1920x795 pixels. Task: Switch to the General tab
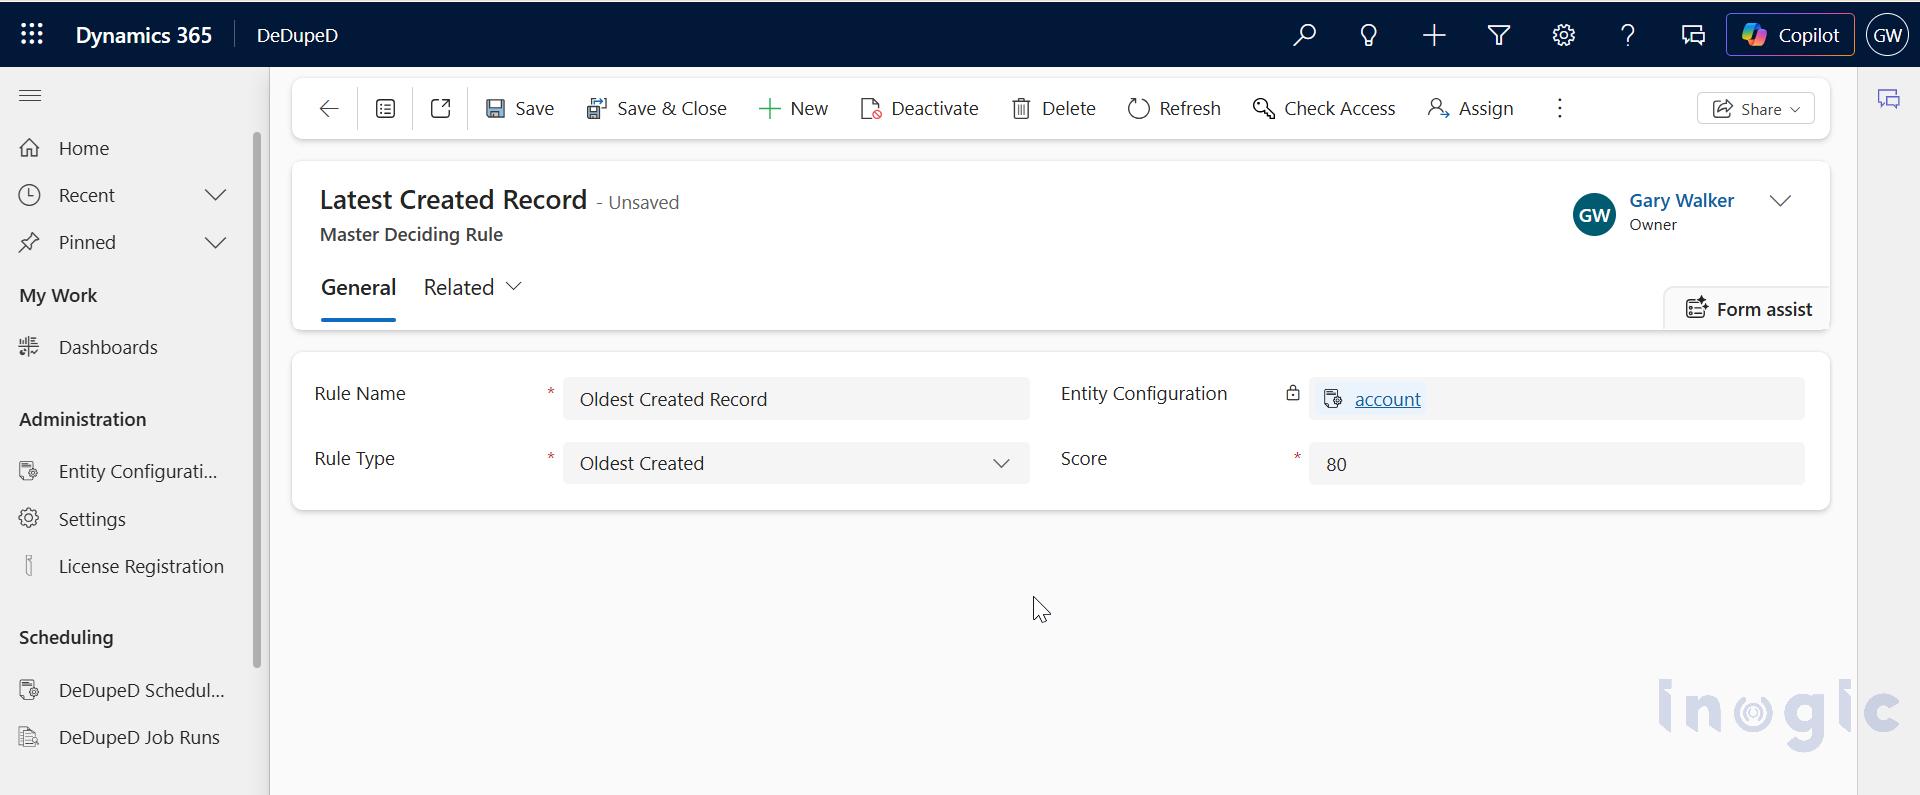(358, 288)
